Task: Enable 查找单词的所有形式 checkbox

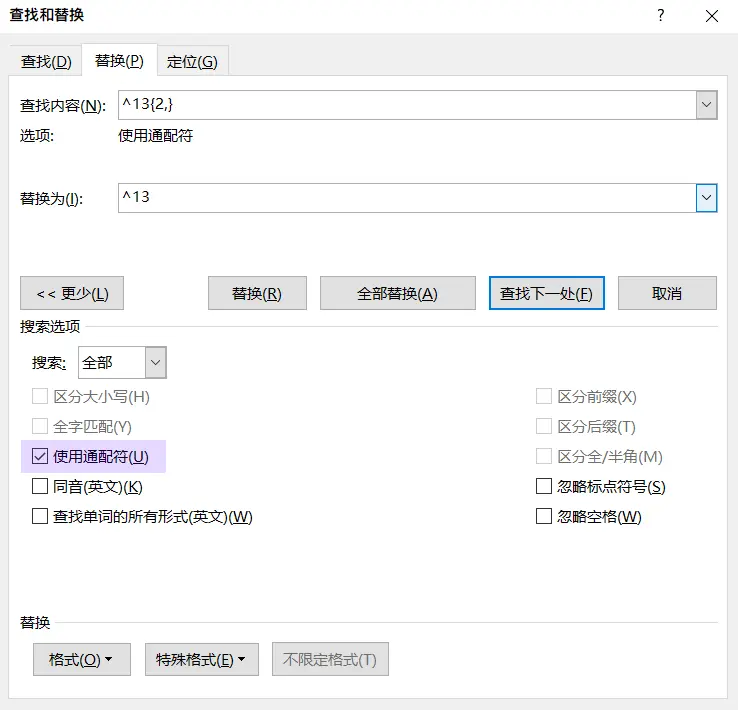Action: point(40,517)
